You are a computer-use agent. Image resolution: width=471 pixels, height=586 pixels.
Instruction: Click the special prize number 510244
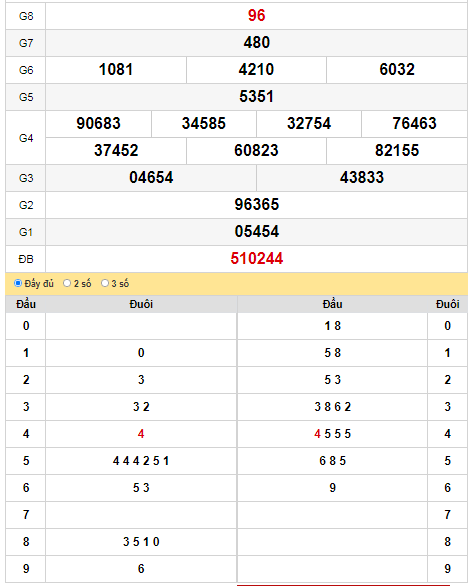point(256,259)
